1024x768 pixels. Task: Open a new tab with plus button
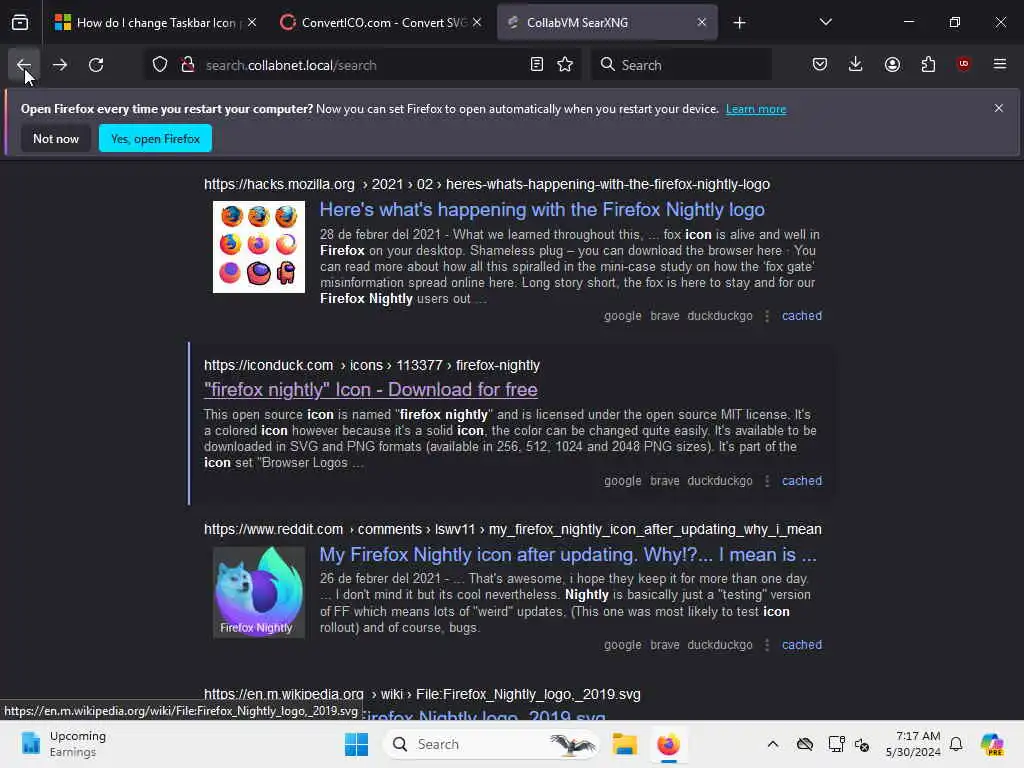[x=739, y=23]
